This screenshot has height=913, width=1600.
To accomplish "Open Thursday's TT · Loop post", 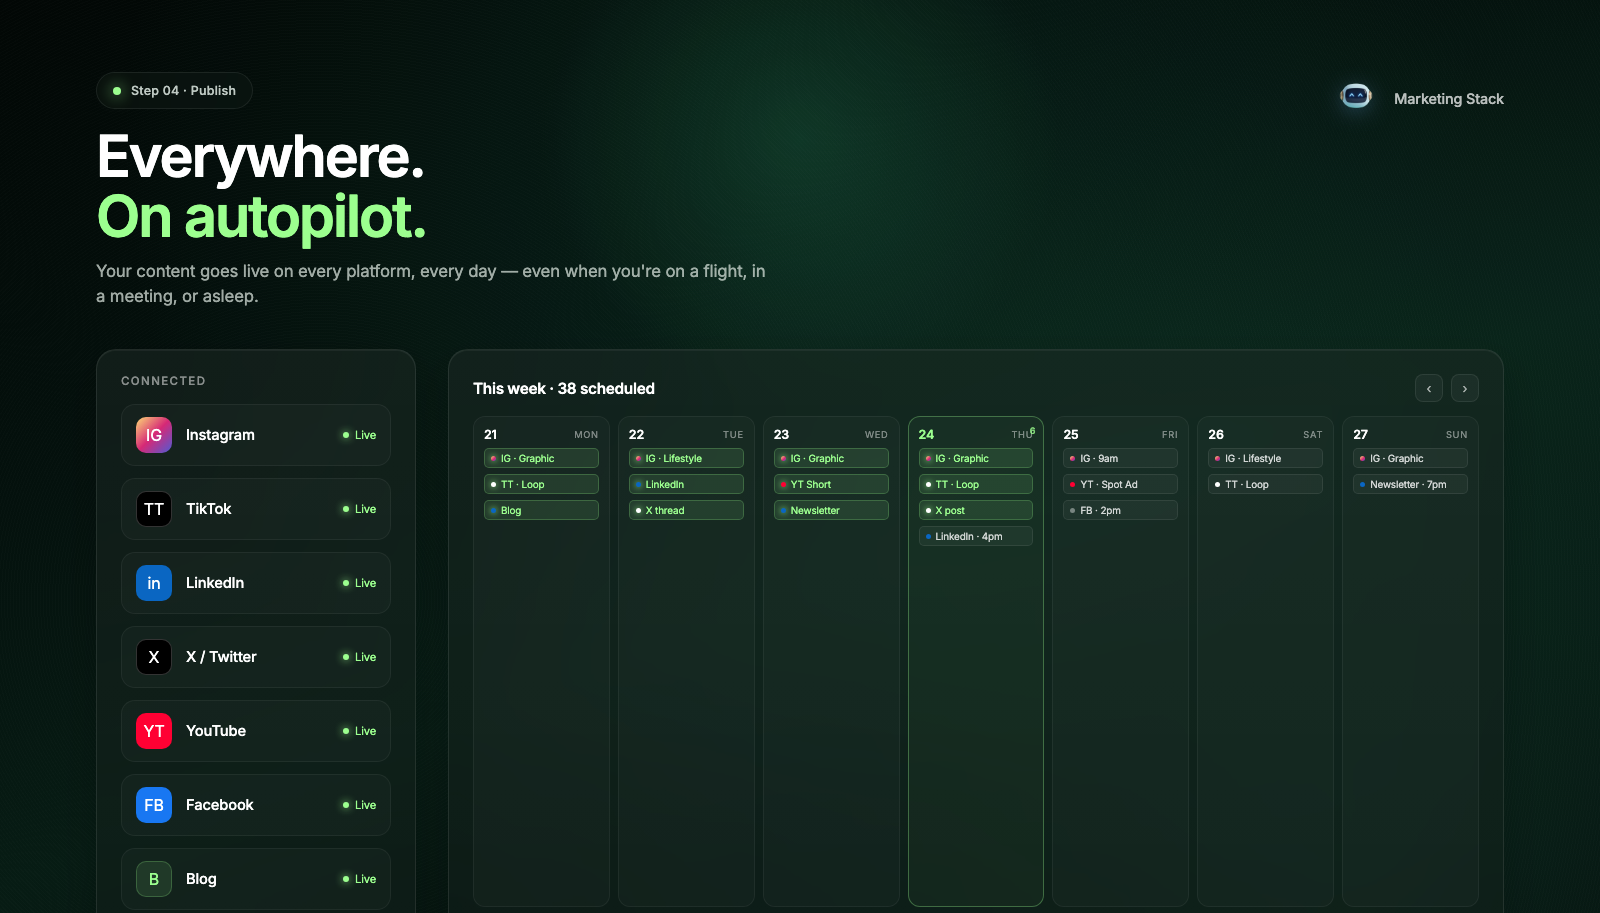I will tap(976, 484).
